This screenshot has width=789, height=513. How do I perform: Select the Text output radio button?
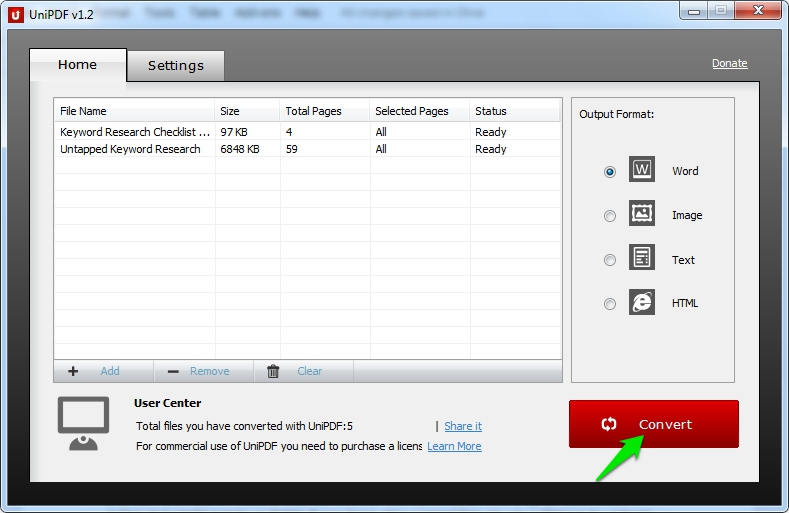point(609,260)
